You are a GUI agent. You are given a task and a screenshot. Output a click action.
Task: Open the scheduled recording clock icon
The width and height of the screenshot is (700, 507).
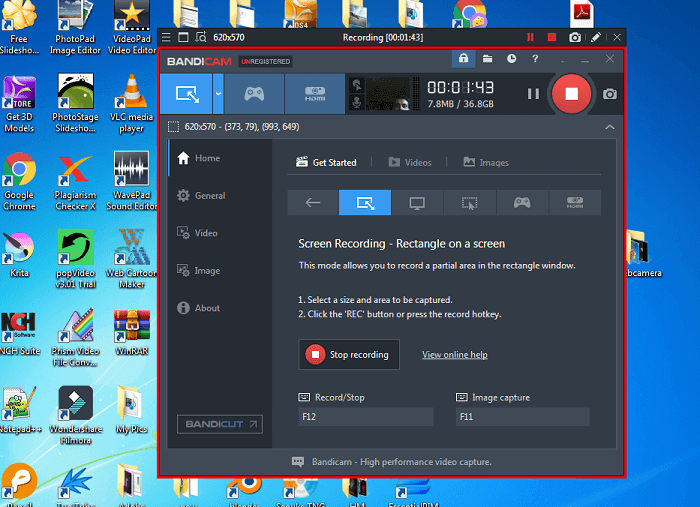[511, 58]
